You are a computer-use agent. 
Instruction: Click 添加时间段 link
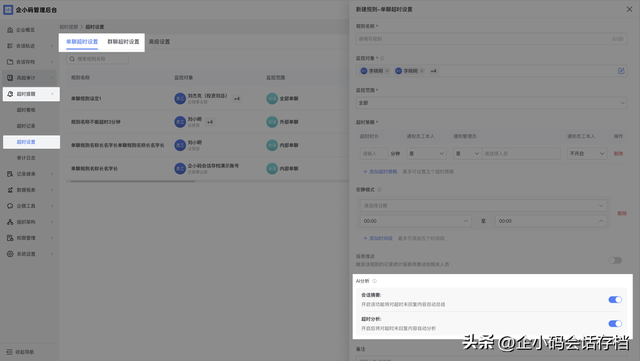(378, 238)
